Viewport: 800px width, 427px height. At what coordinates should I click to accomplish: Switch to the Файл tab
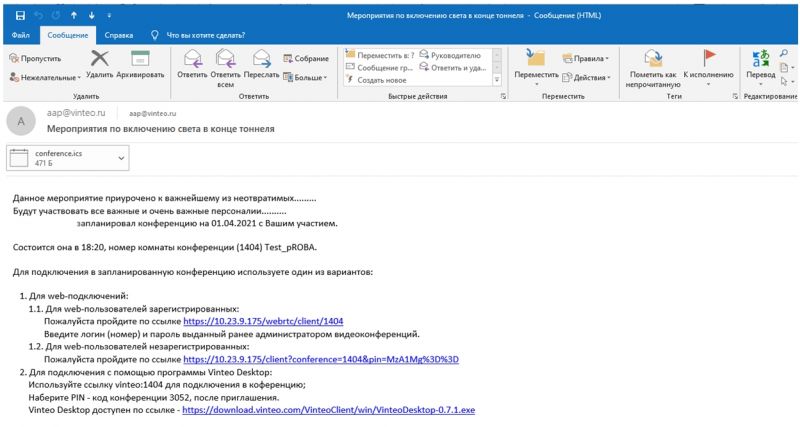coord(21,35)
